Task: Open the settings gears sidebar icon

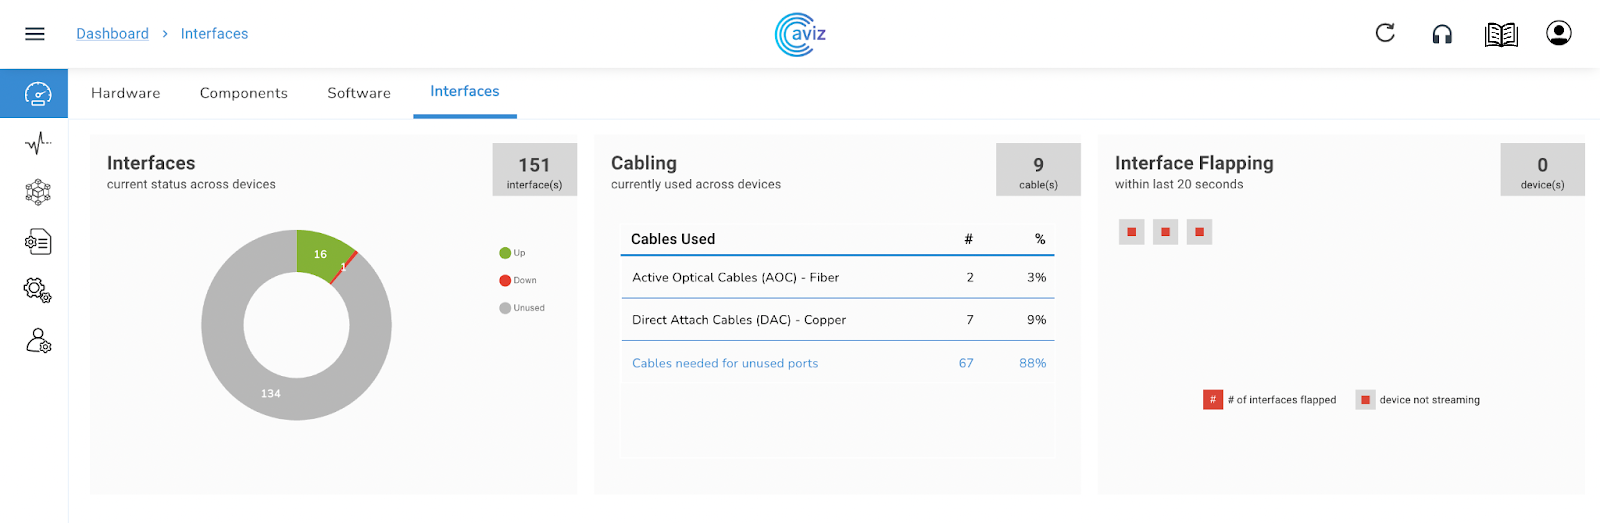Action: [x=38, y=291]
